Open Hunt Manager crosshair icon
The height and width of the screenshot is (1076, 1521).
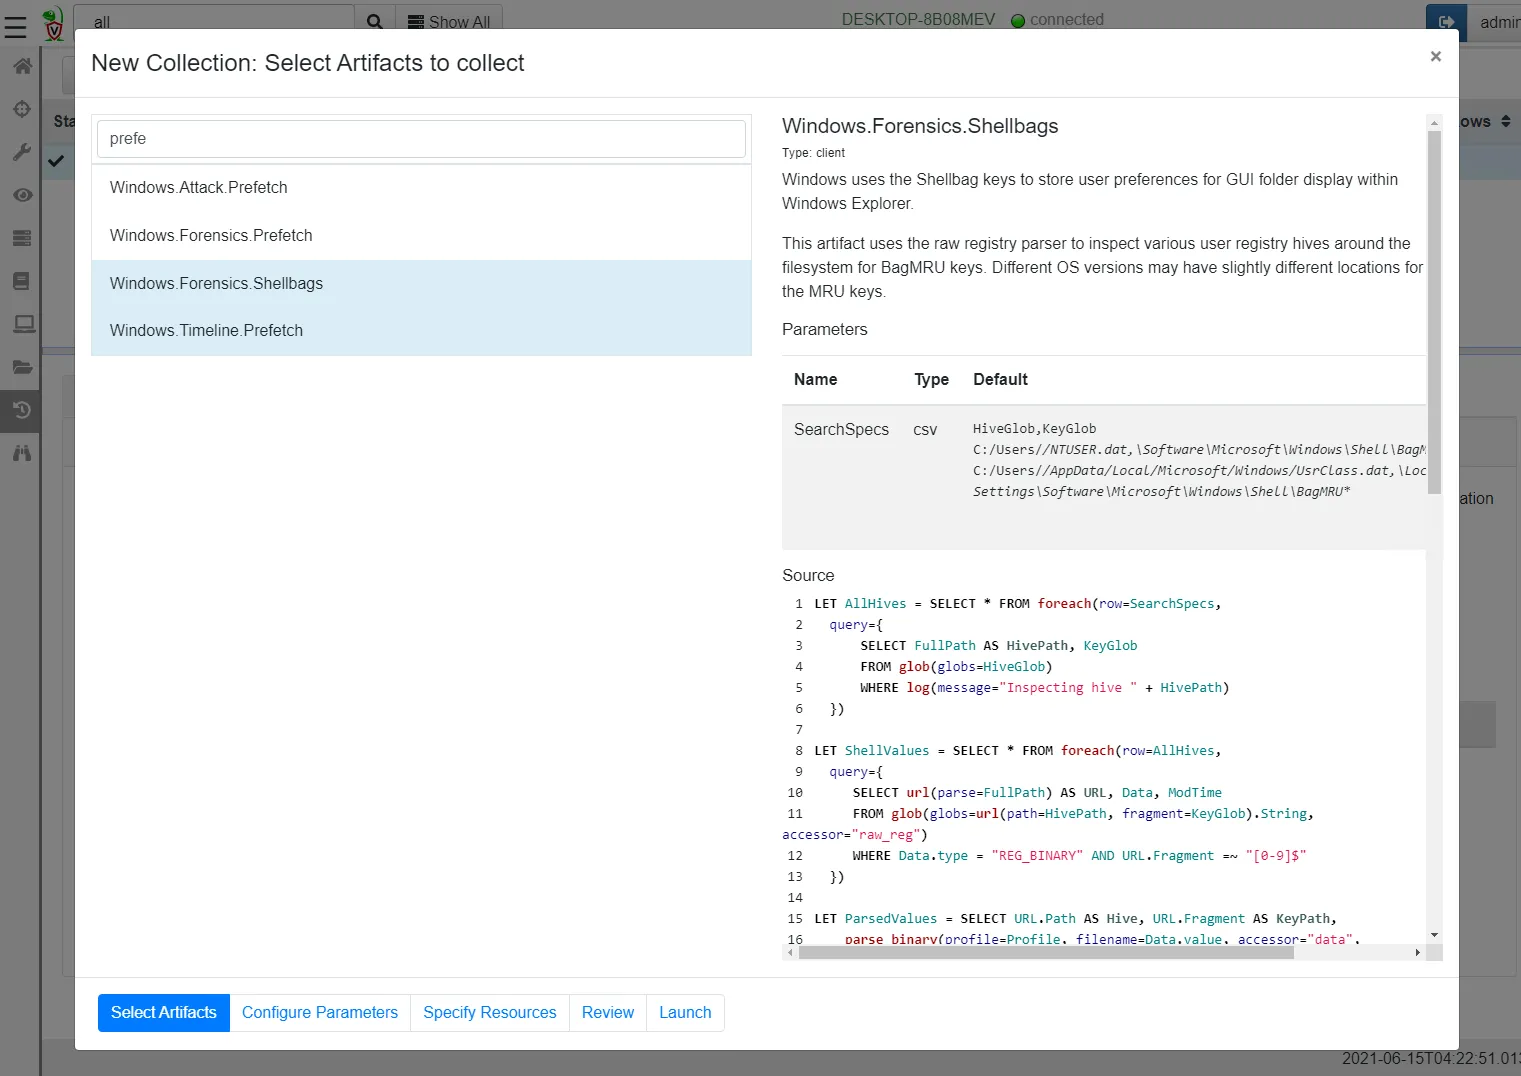tap(21, 109)
